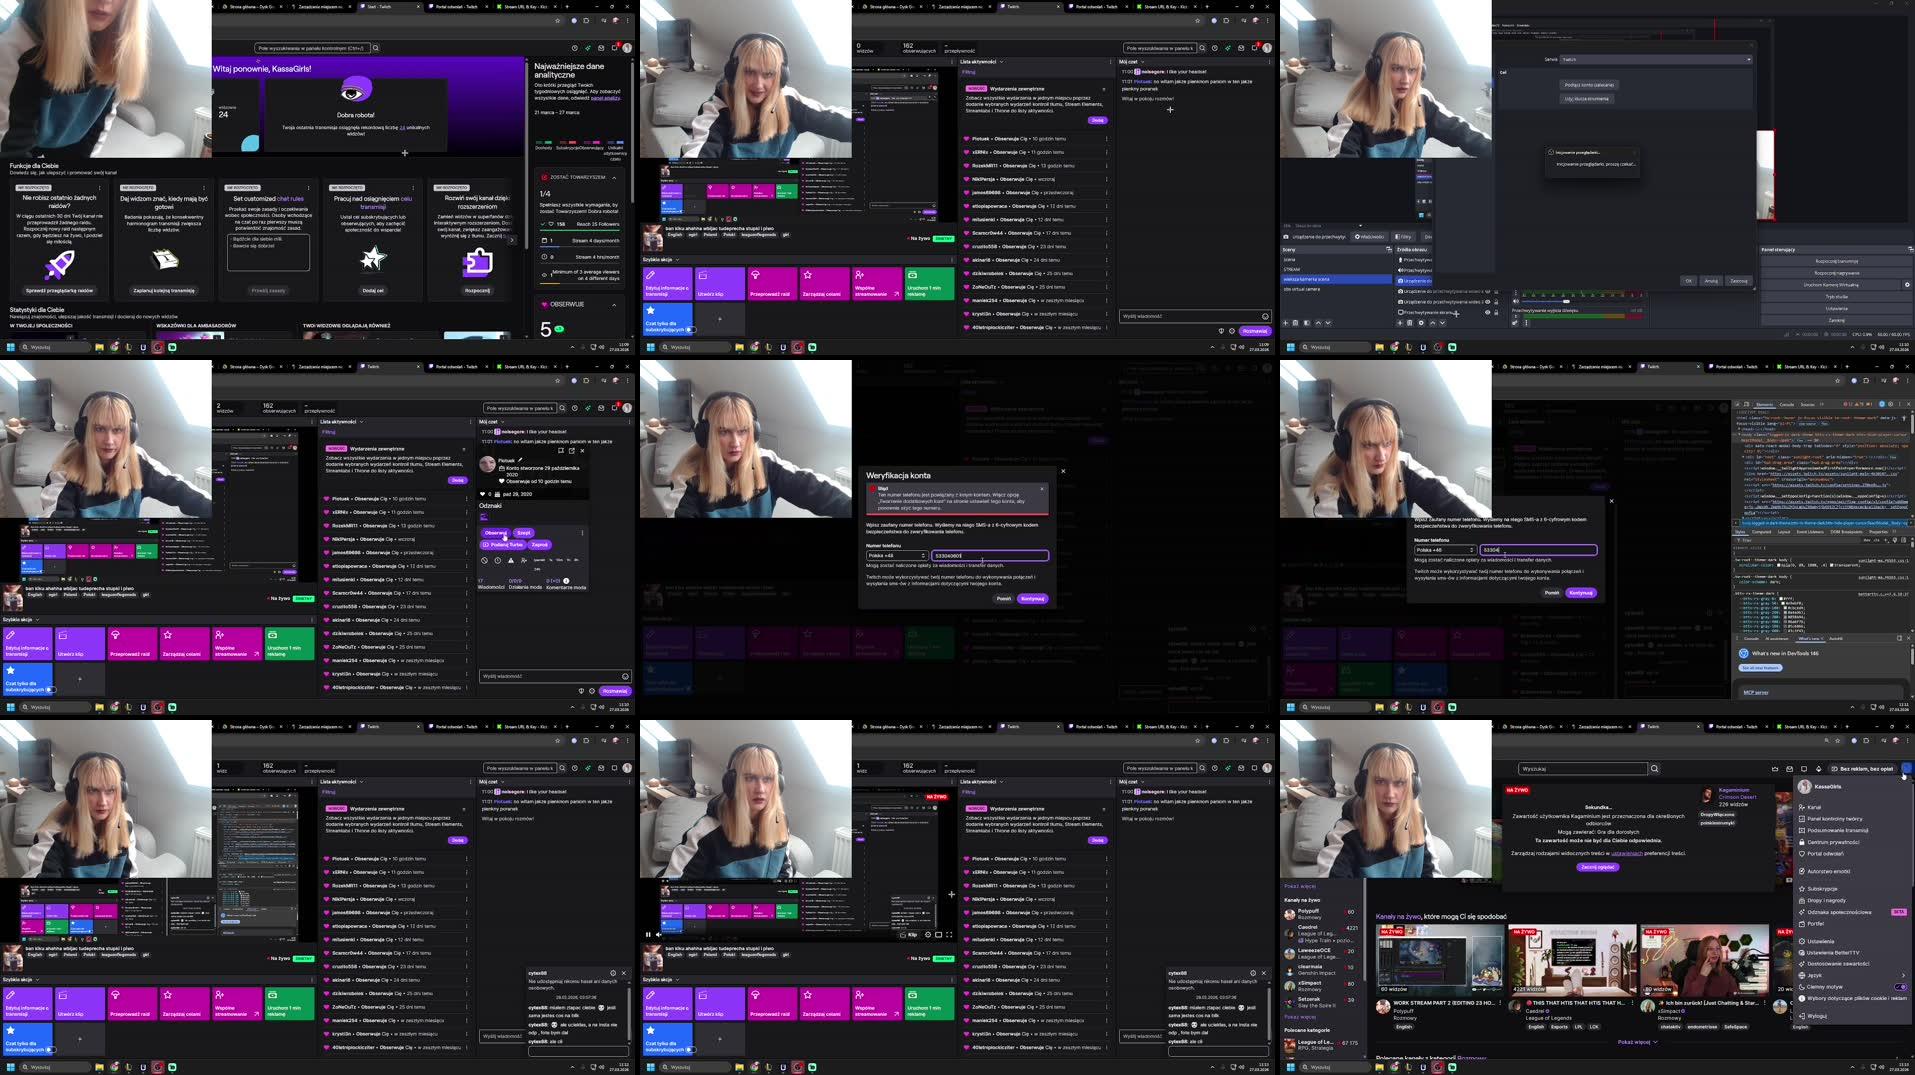1915x1075 pixels.
Task: Select Panel kontrolny twórcy in account menu
Action: tap(1853, 819)
